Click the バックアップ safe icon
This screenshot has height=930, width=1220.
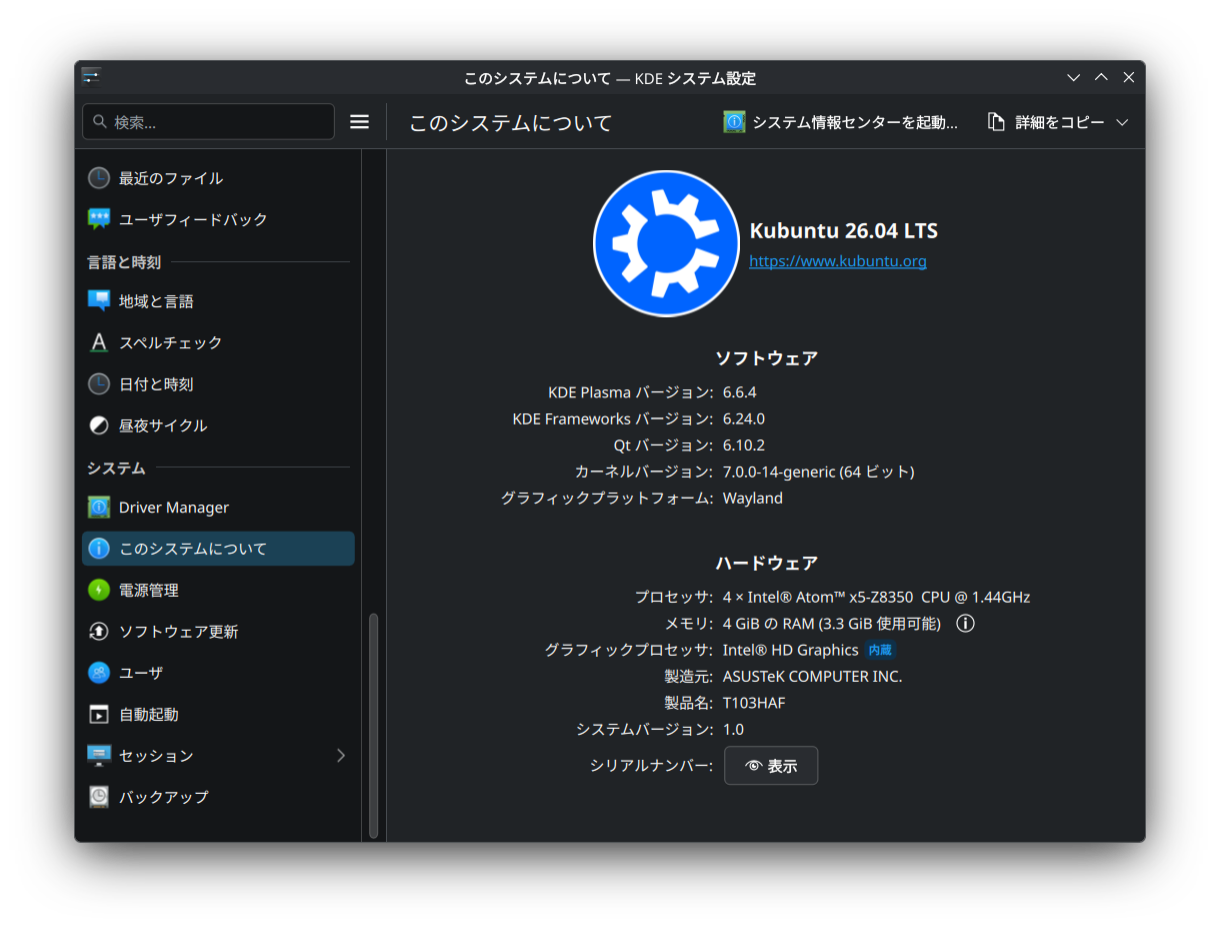tap(99, 797)
